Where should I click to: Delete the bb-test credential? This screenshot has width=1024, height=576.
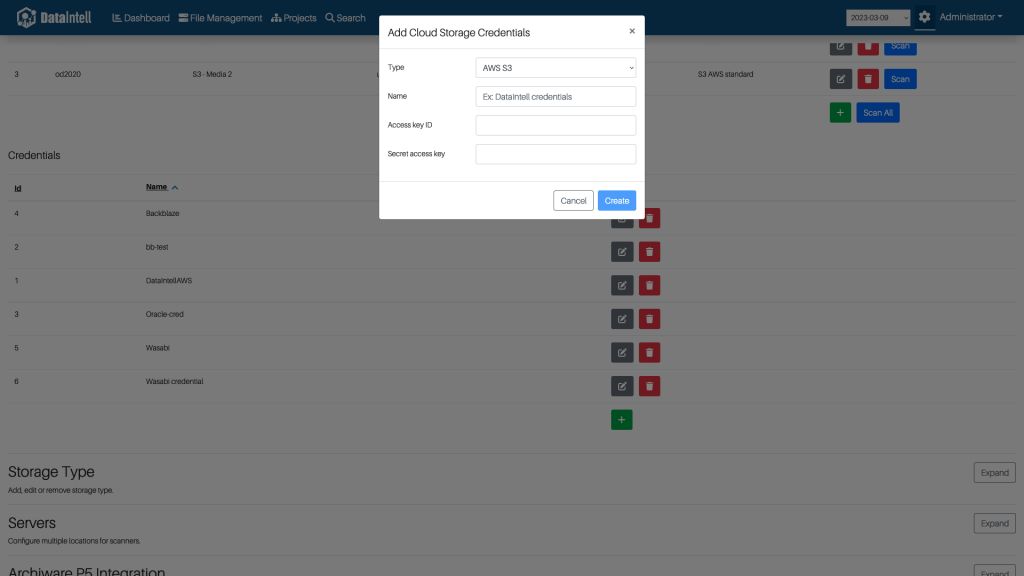(x=649, y=251)
